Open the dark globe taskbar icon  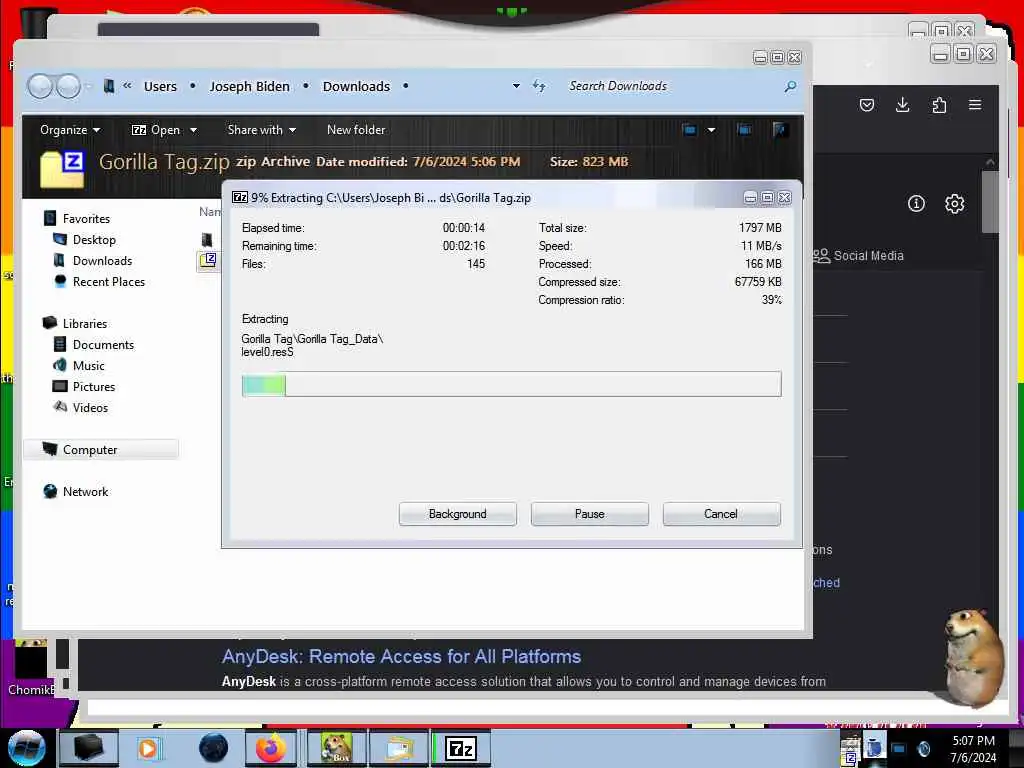213,748
